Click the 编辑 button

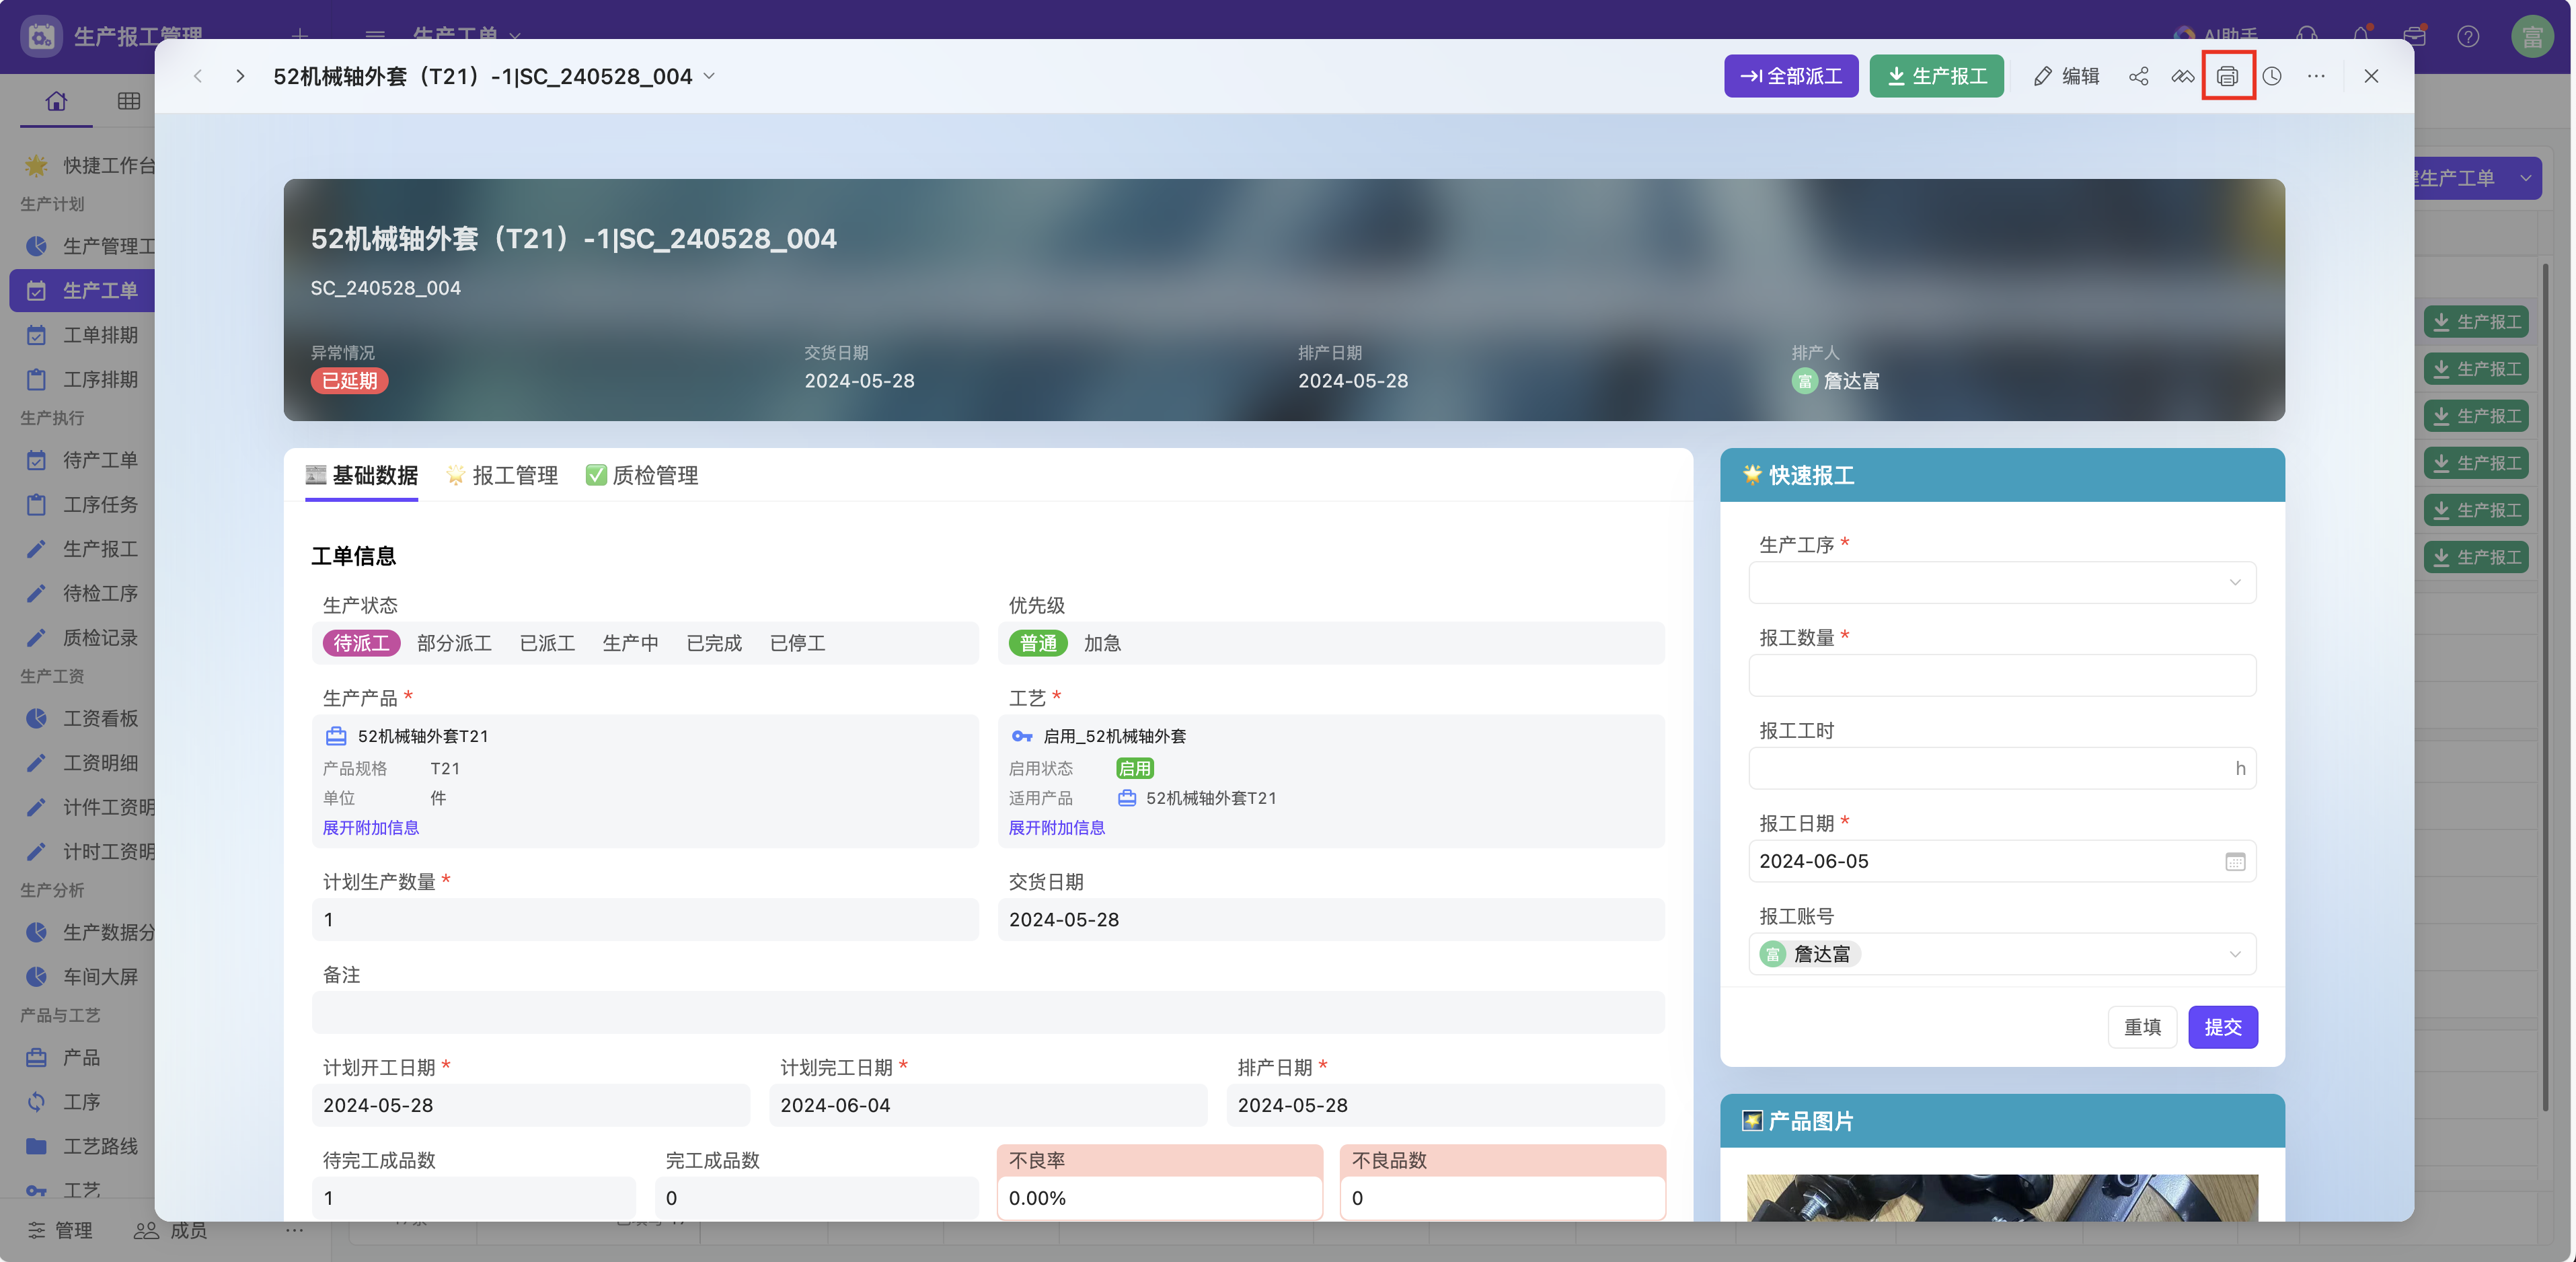pyautogui.click(x=2066, y=76)
